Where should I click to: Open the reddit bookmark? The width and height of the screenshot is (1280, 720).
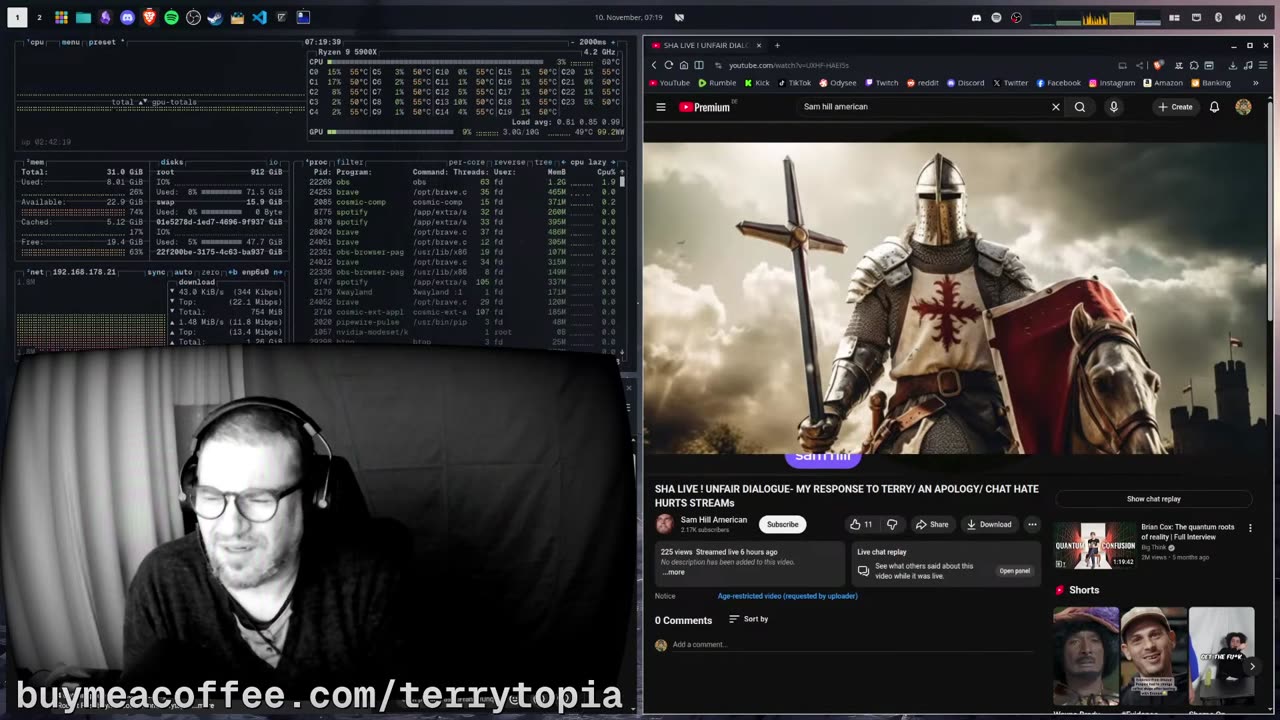(922, 83)
